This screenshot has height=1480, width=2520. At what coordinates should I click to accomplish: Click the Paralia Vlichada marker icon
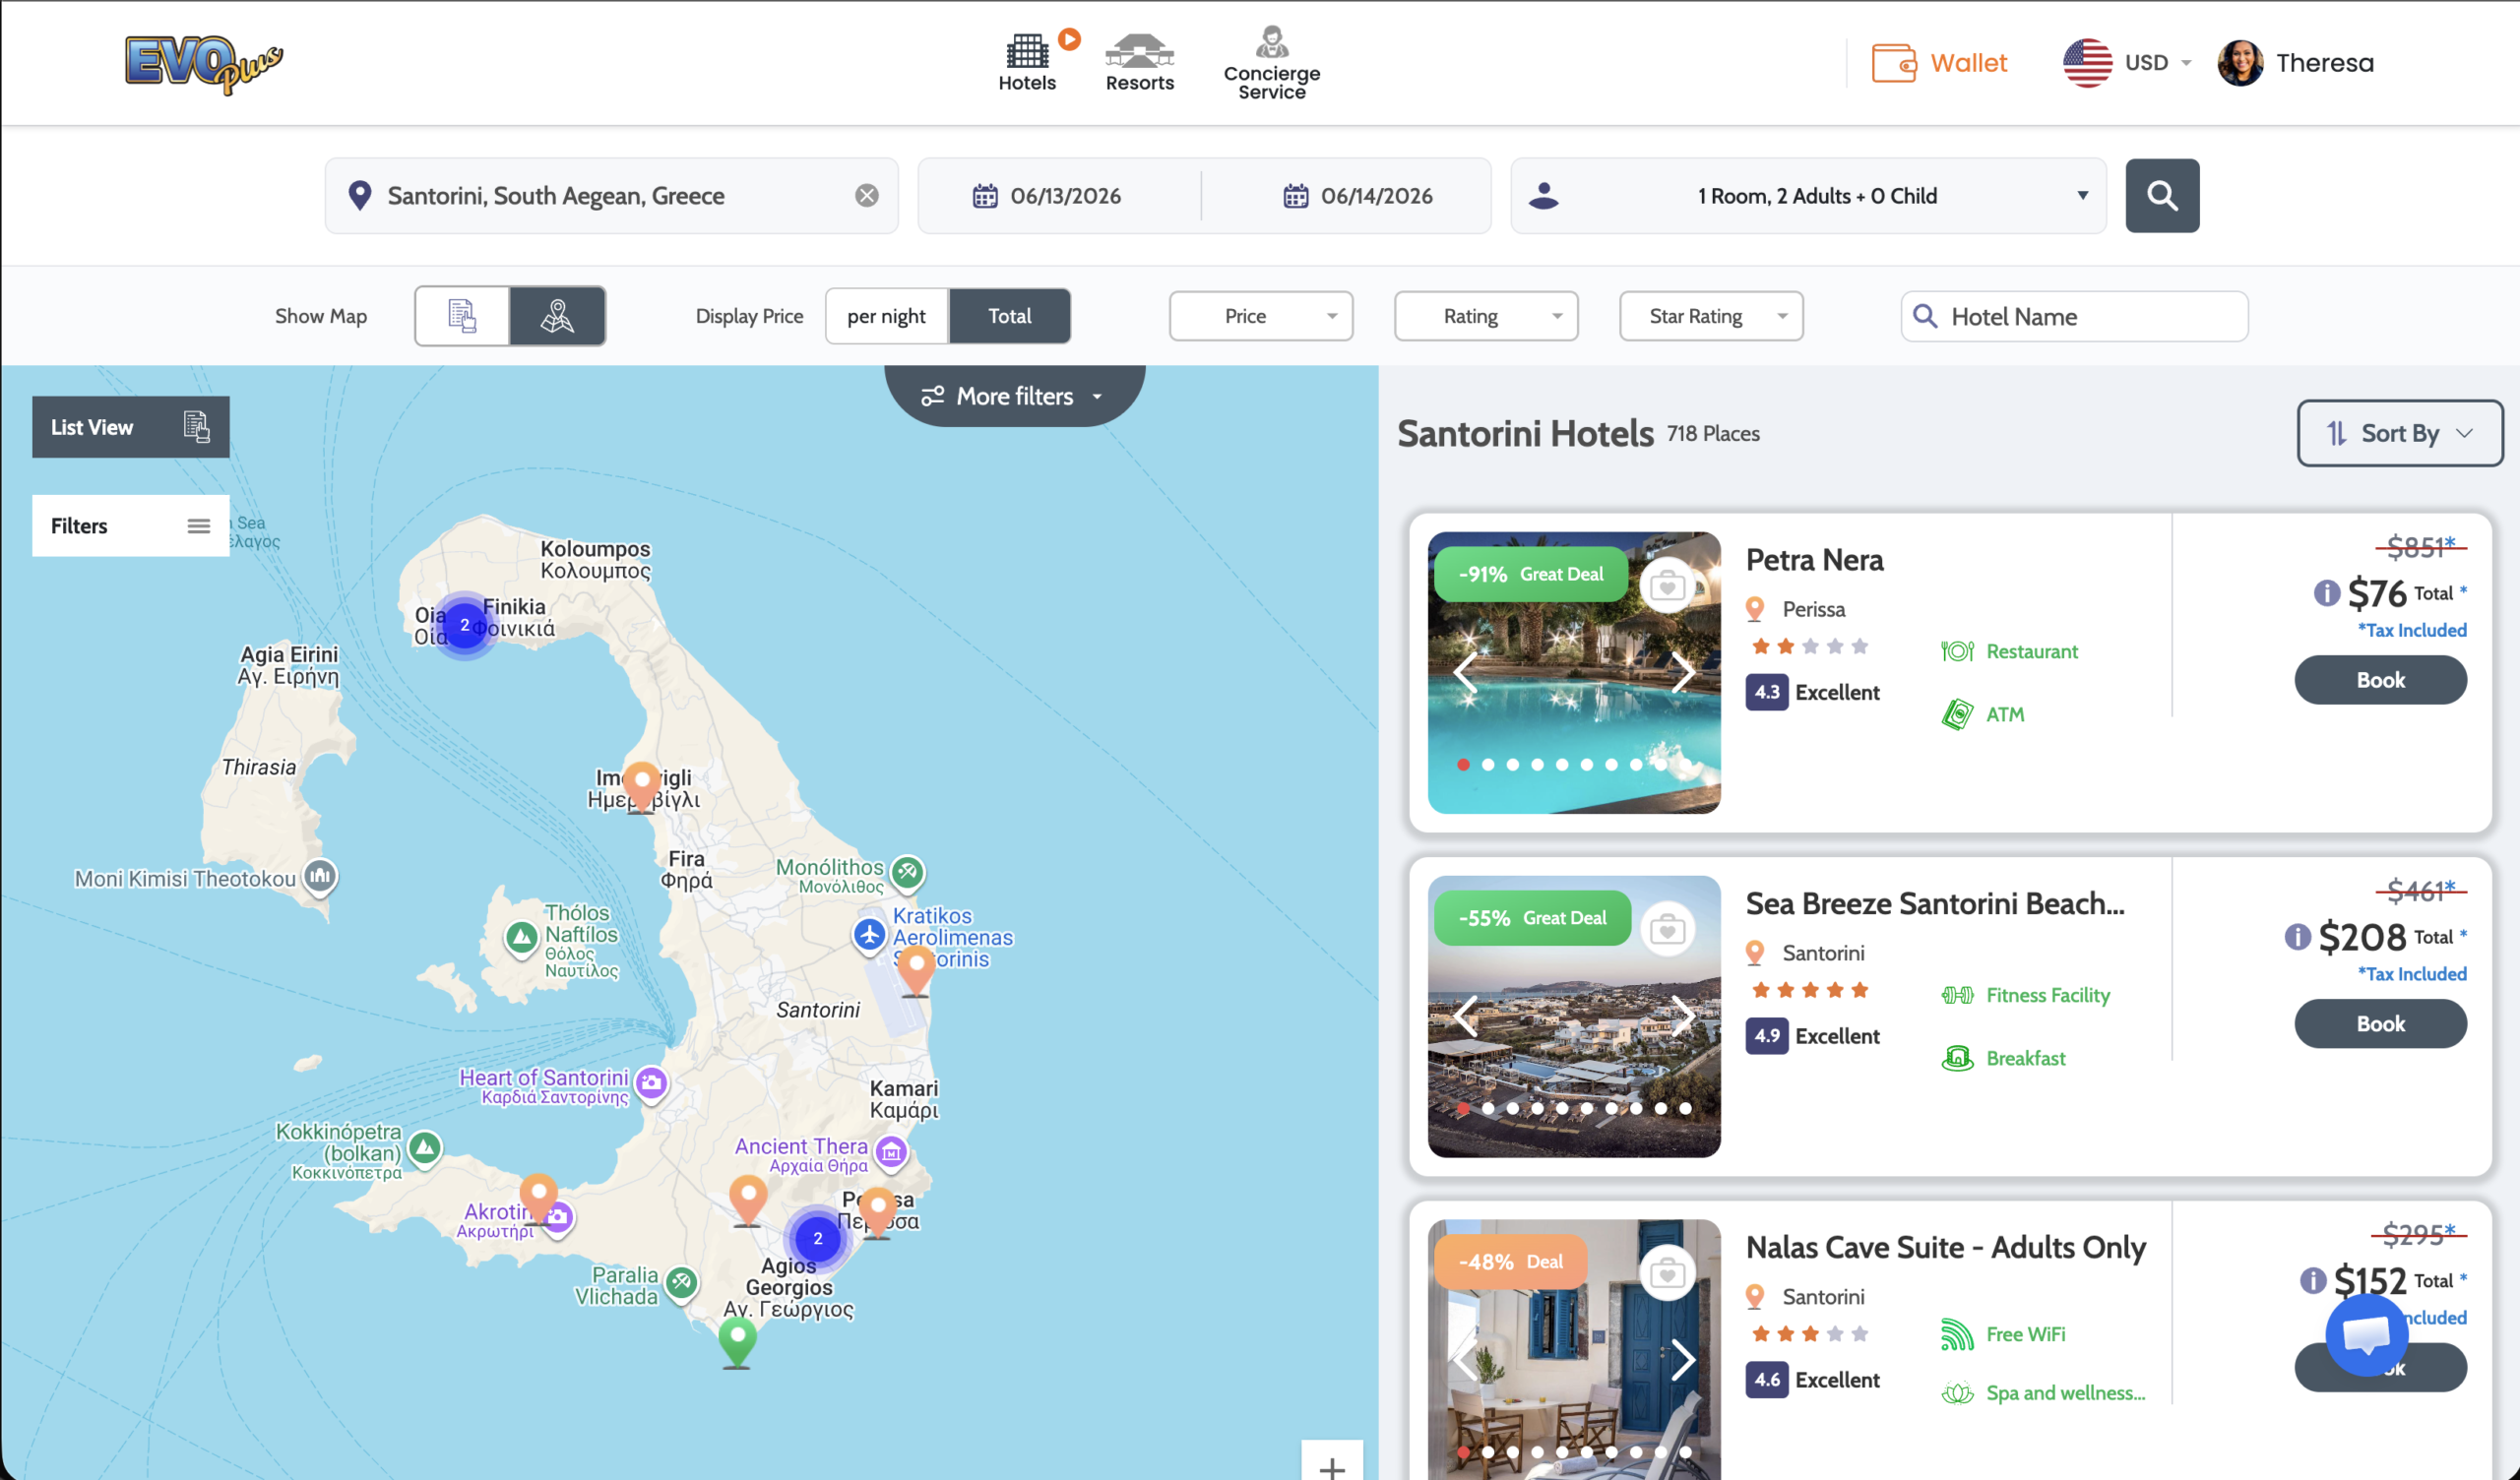[681, 1282]
